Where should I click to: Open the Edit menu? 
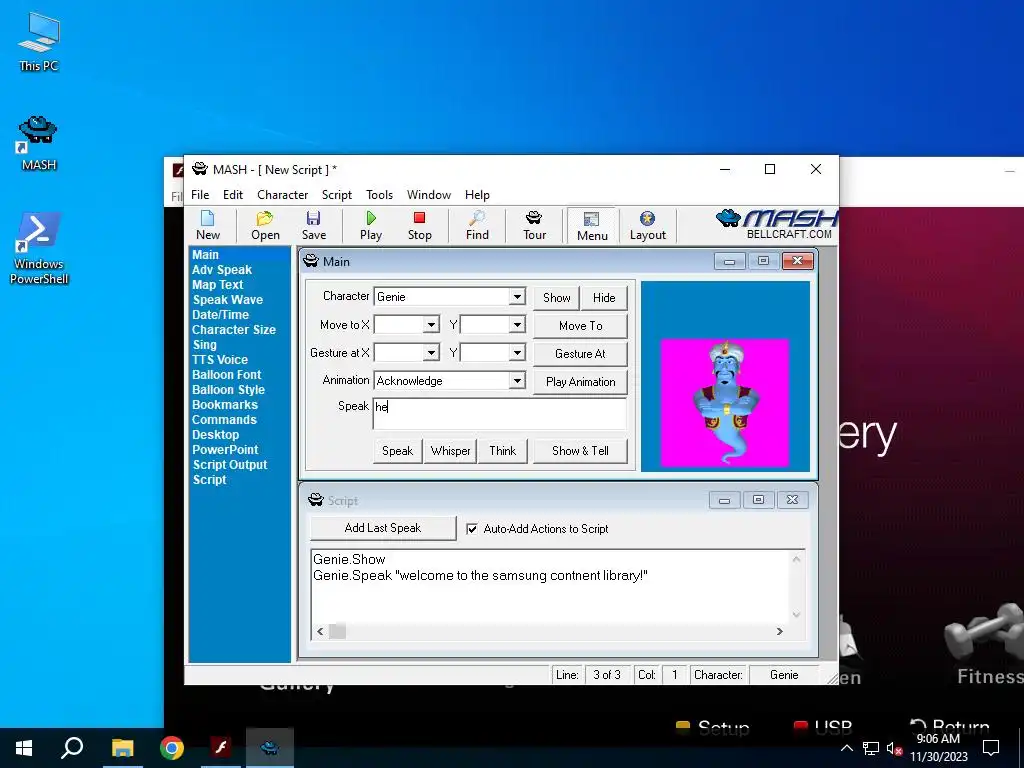[232, 195]
